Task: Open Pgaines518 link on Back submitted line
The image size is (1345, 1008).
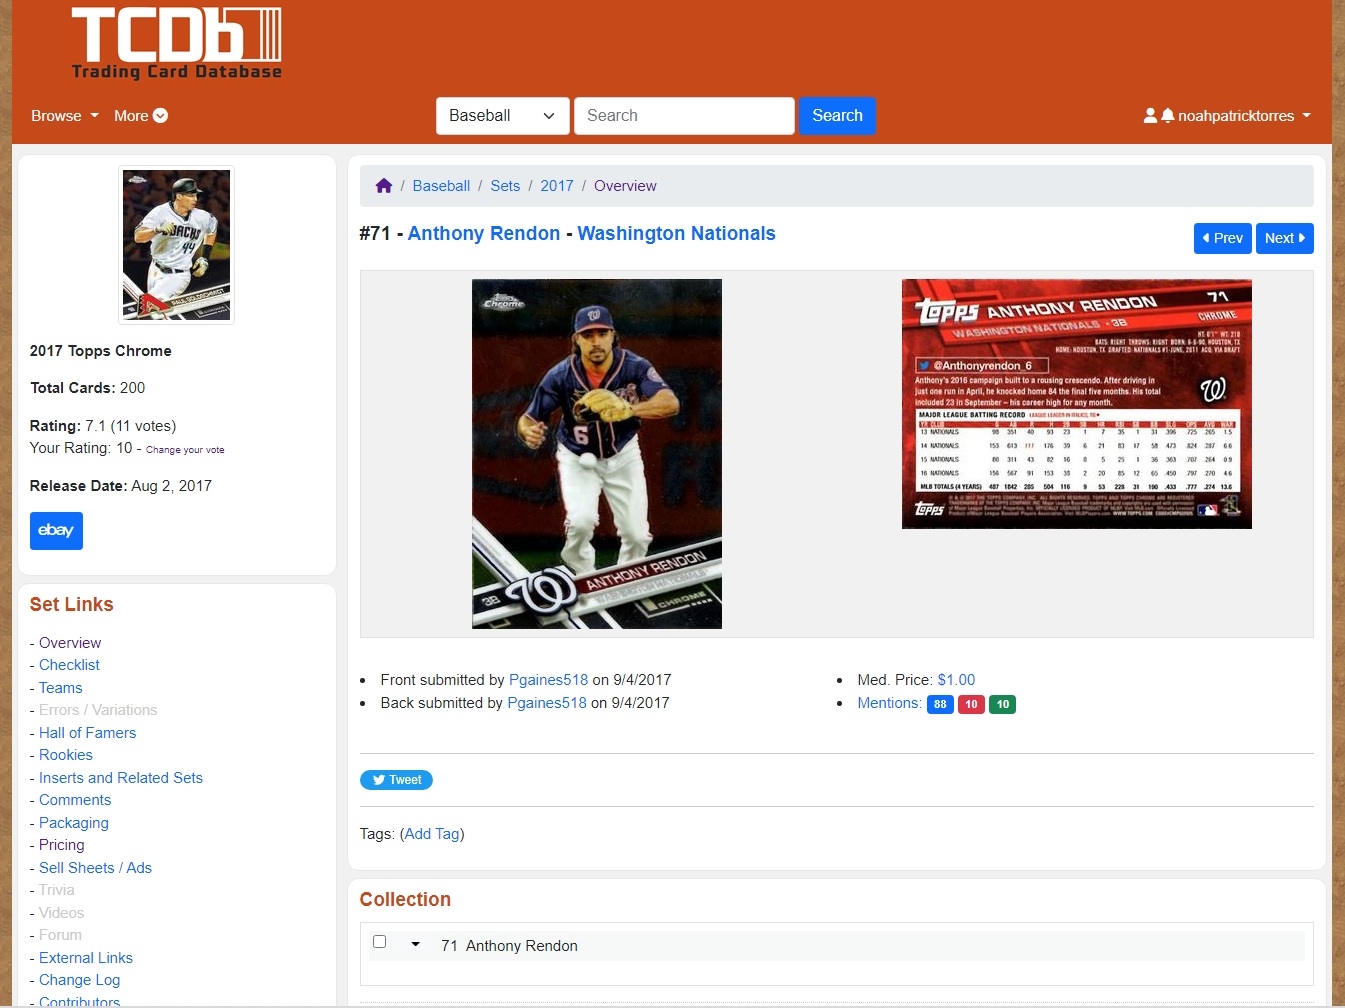Action: [547, 703]
